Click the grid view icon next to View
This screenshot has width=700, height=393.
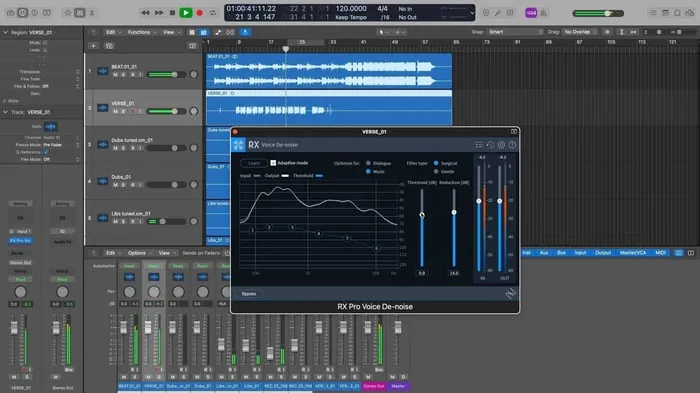point(192,32)
